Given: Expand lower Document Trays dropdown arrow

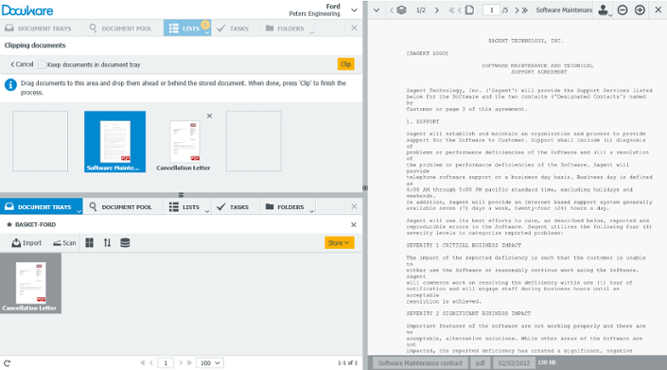Looking at the screenshot, I should pyautogui.click(x=79, y=211).
